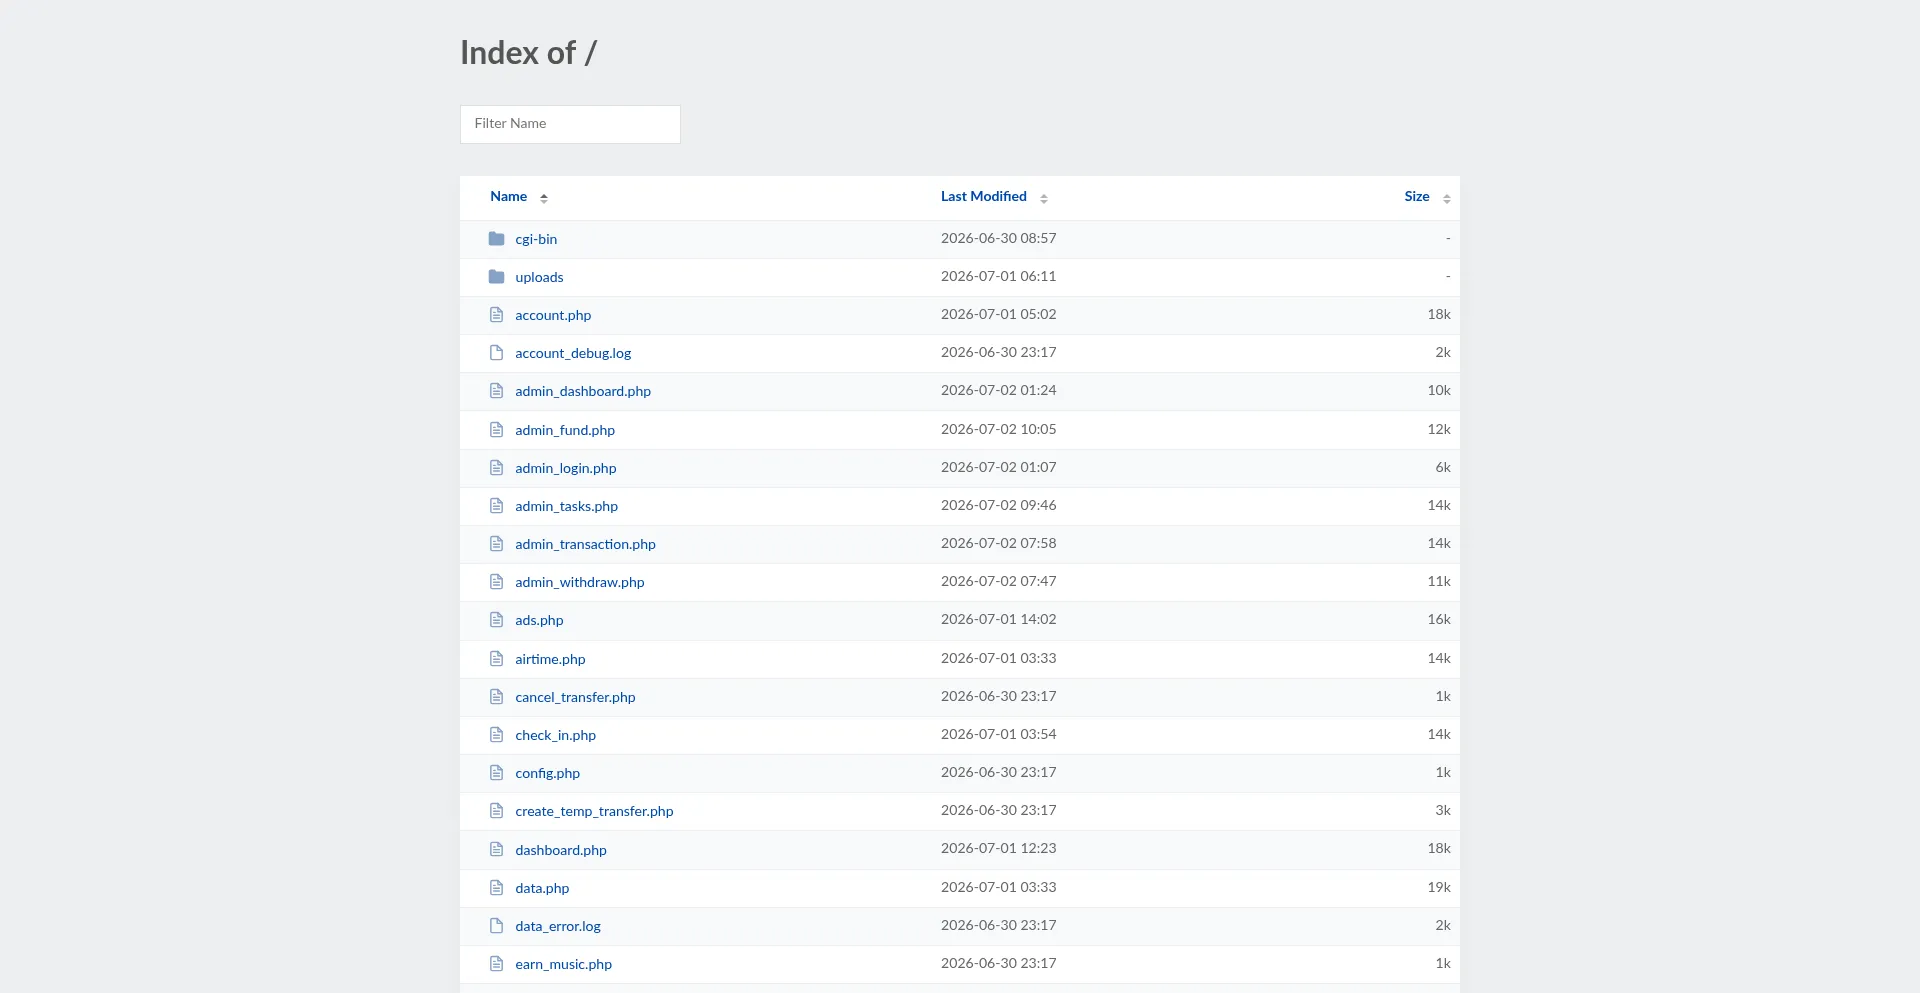Open the admin_tasks.php link
Viewport: 1920px width, 993px height.
566,506
